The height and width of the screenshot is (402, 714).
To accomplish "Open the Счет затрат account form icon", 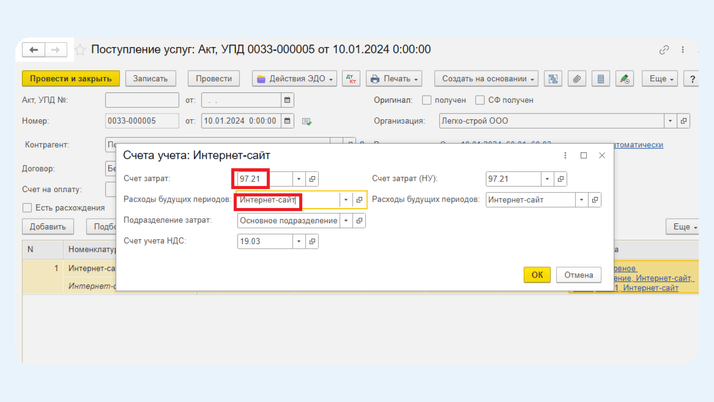I will (x=312, y=179).
